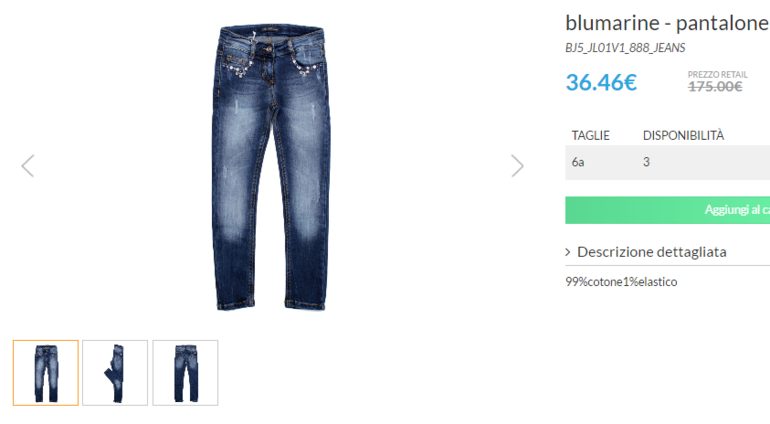Image resolution: width=770 pixels, height=424 pixels.
Task: Select the 6a size row
Action: click(x=667, y=162)
